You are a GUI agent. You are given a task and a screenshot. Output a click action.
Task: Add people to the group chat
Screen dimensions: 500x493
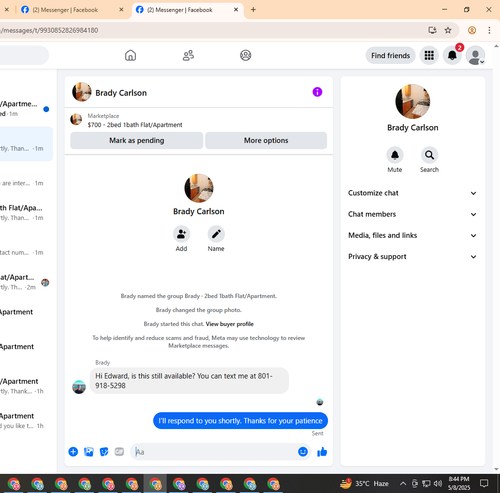point(181,234)
